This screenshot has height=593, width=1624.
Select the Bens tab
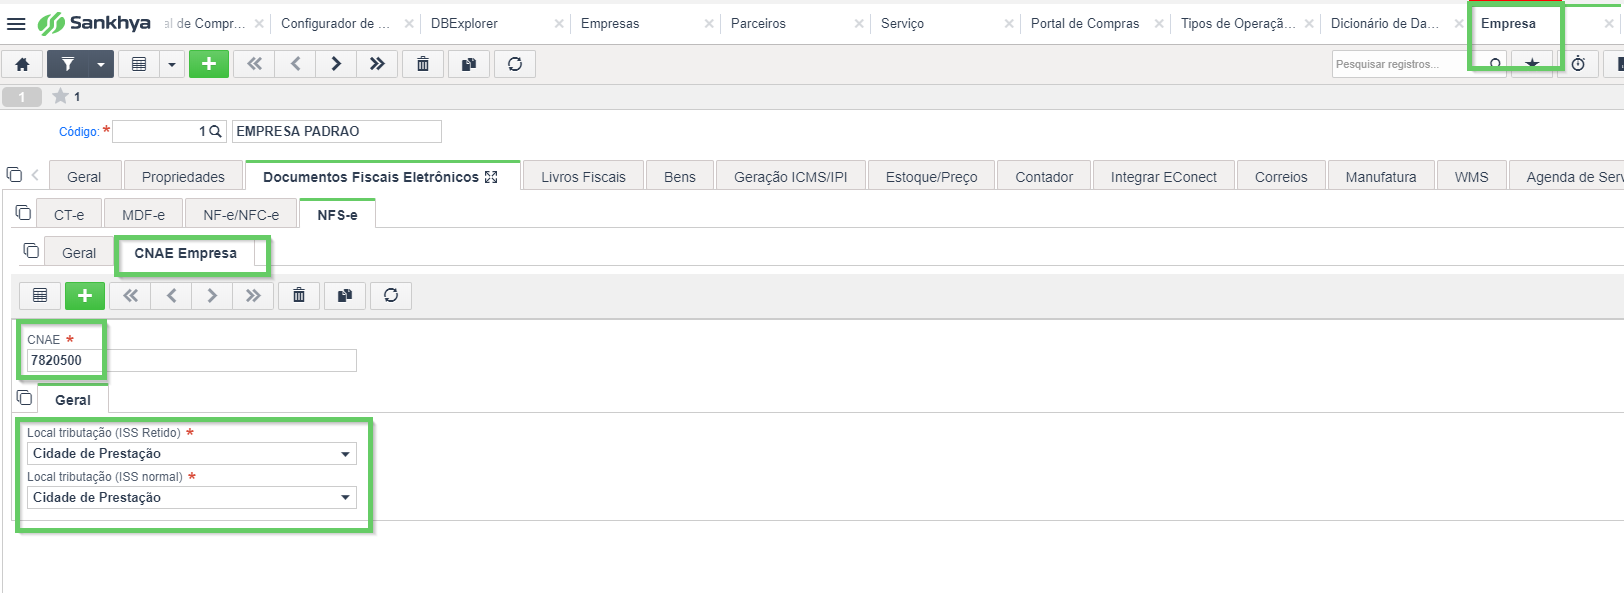click(x=679, y=176)
